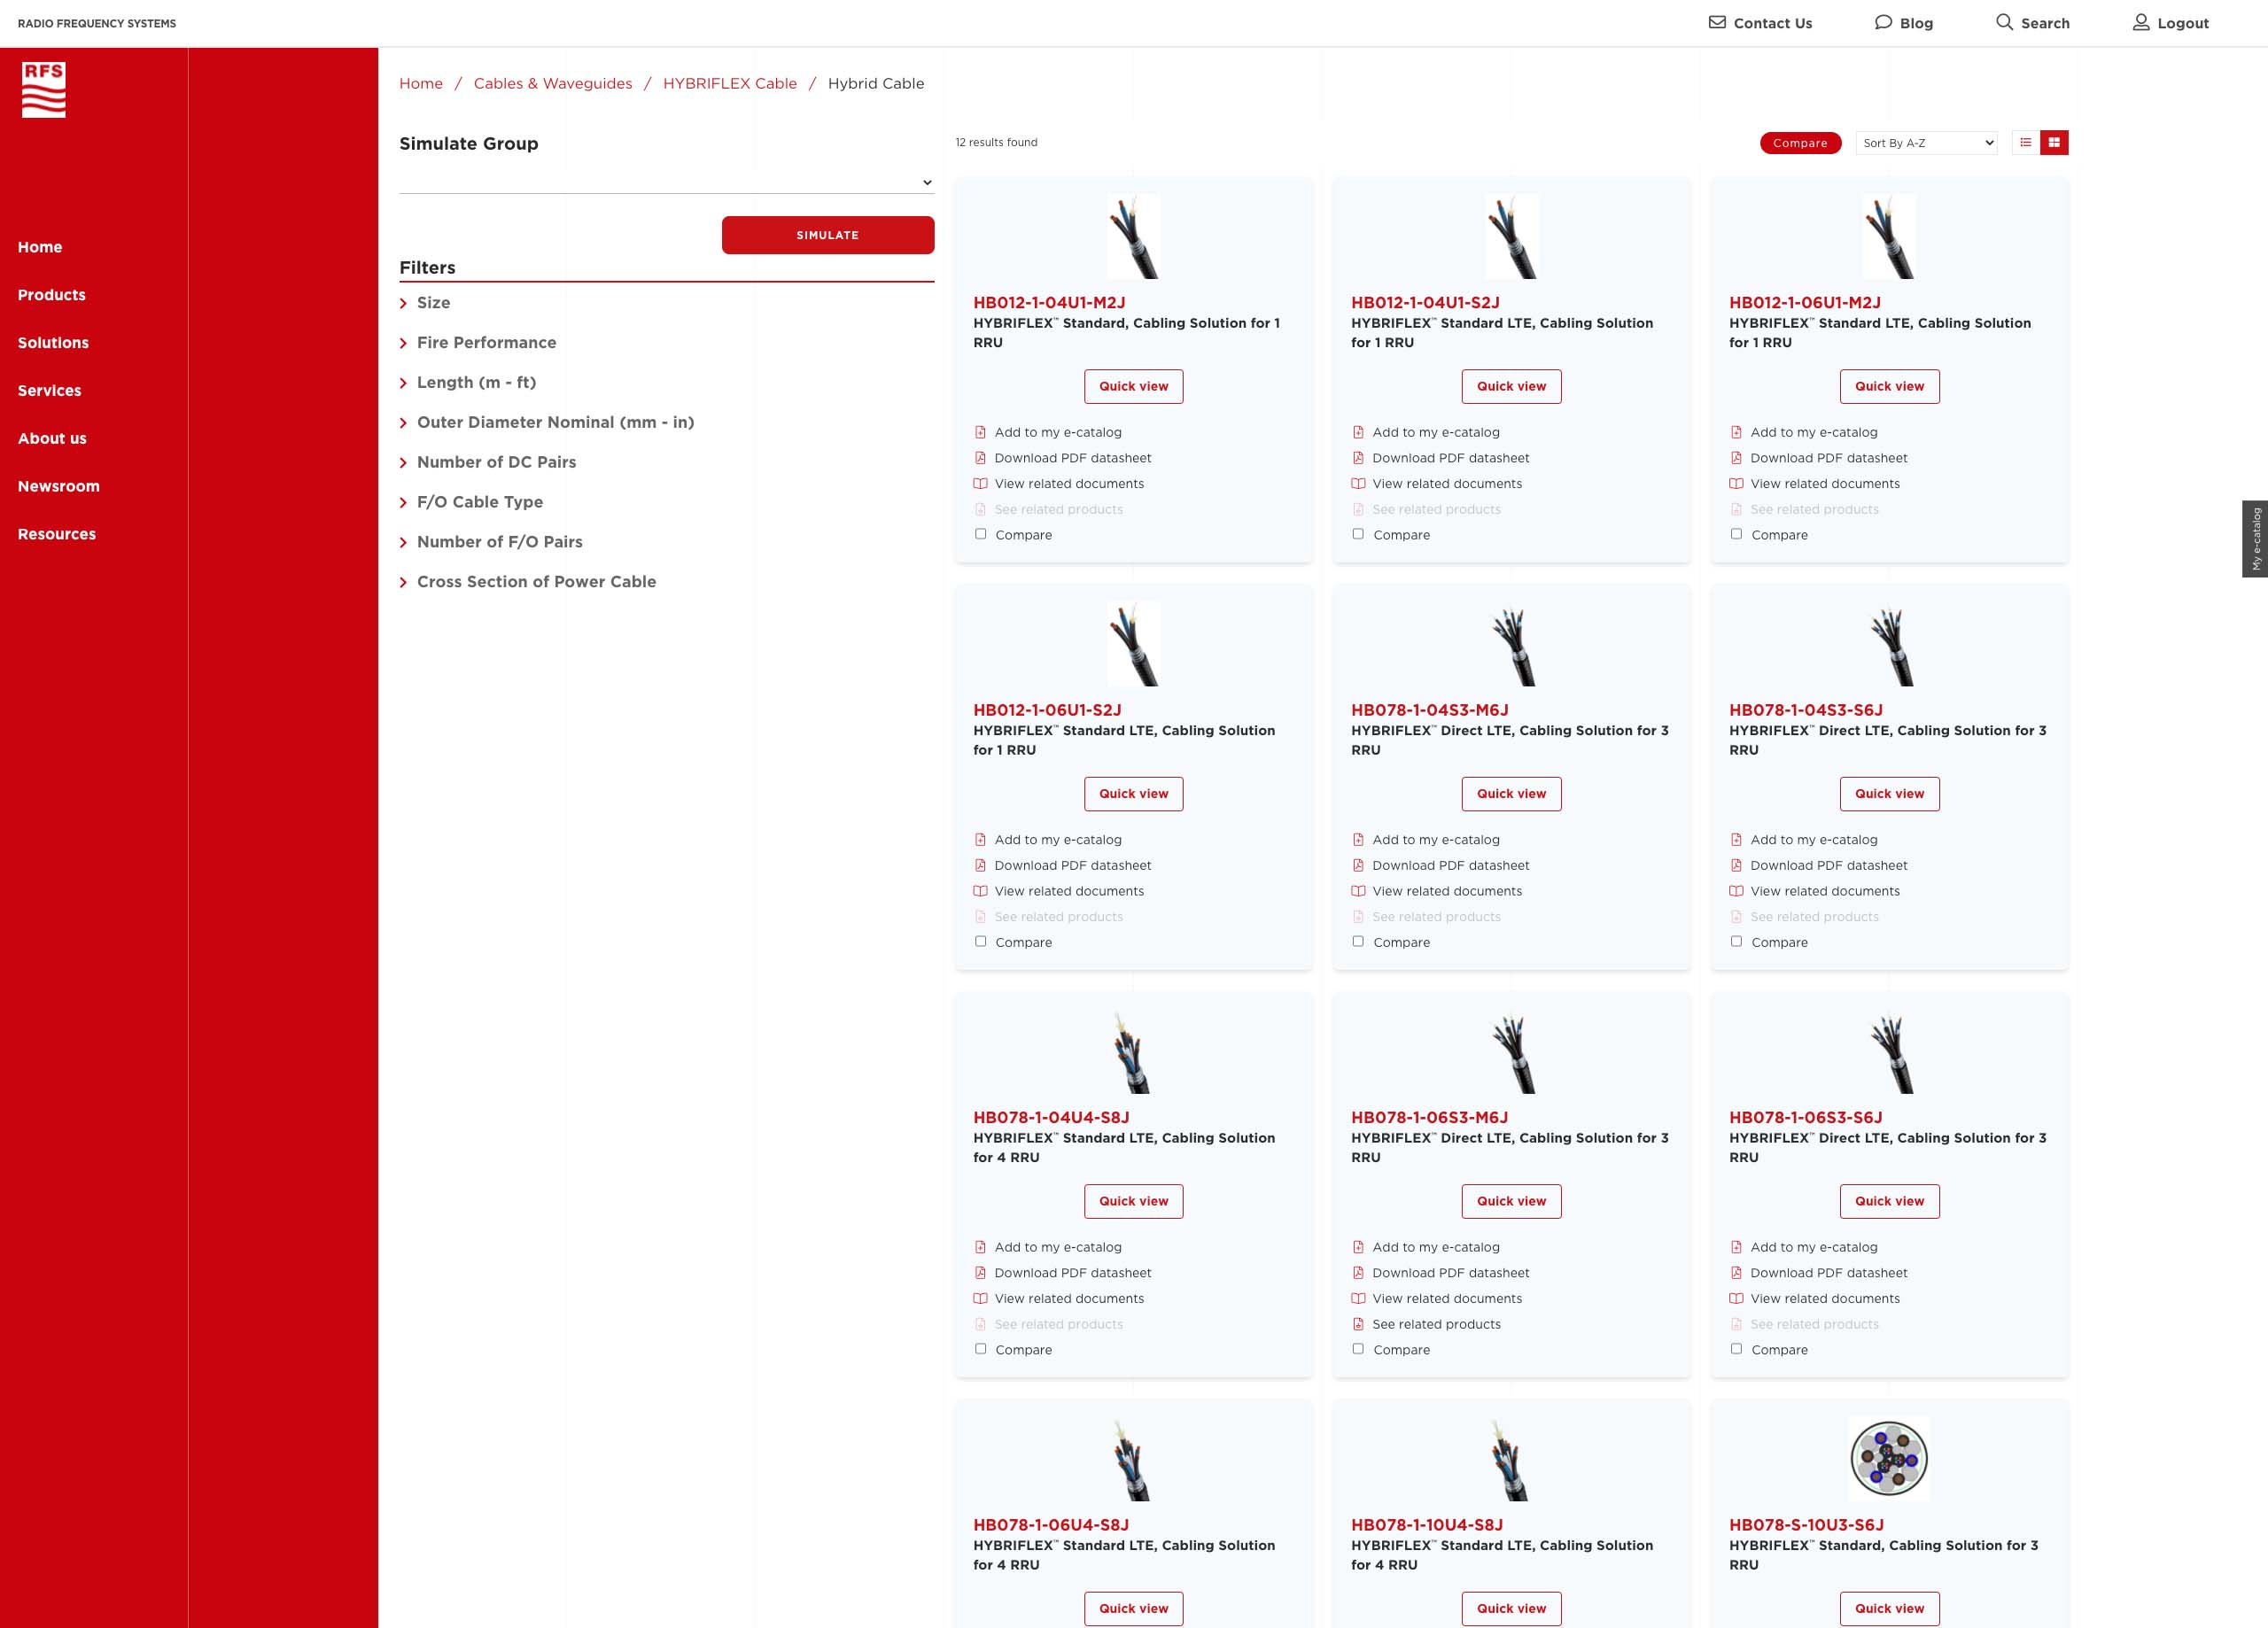Check Compare for HB078-1-04U4-S8J

[980, 1349]
